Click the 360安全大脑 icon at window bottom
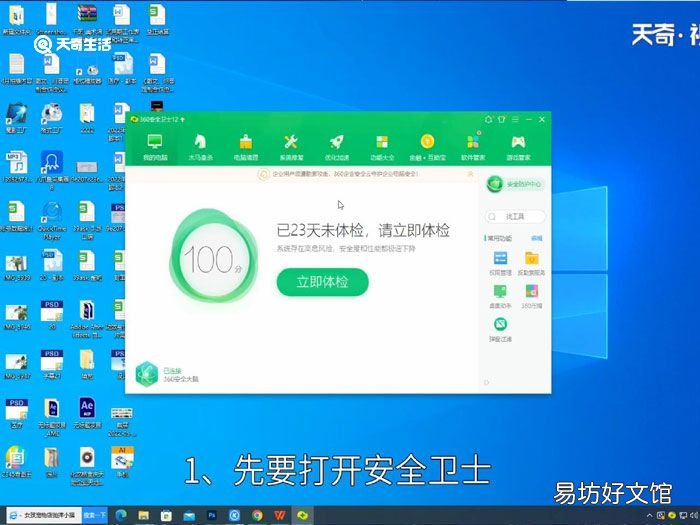This screenshot has width=700, height=525. (x=147, y=374)
